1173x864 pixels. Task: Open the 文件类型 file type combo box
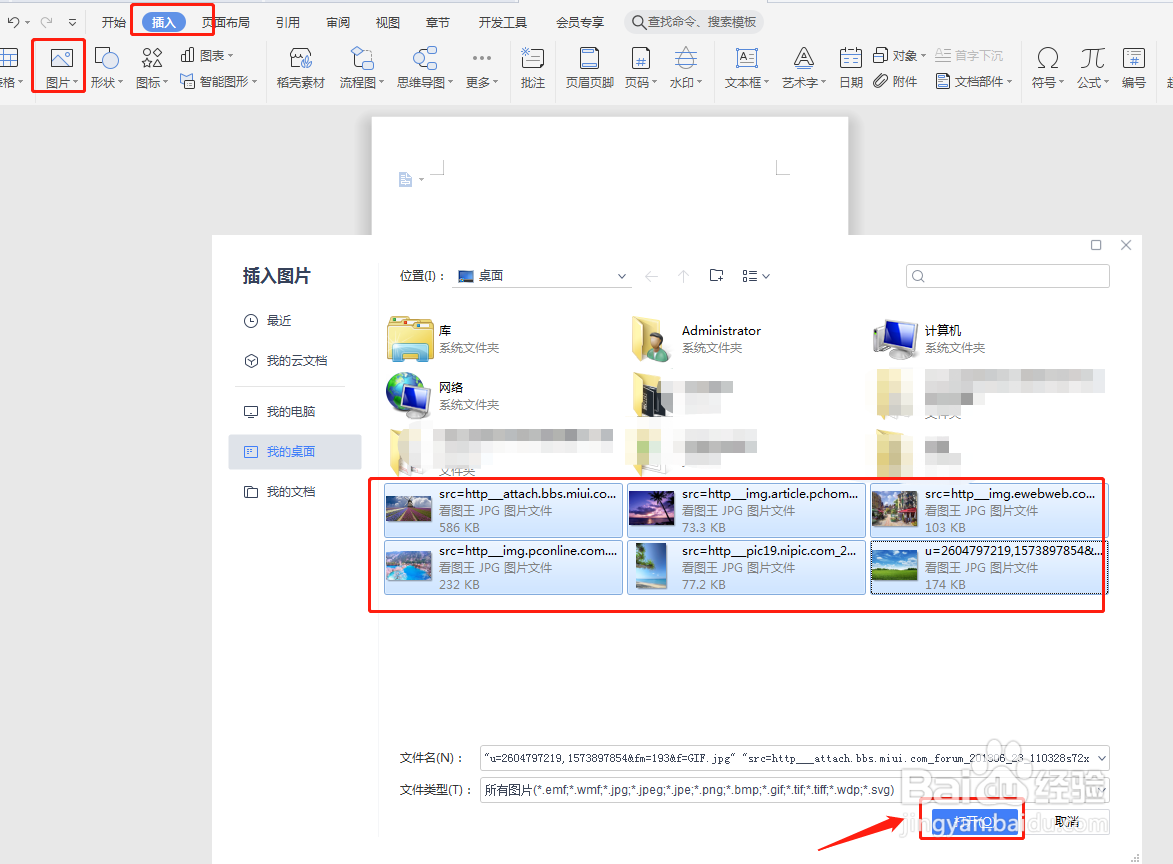[x=794, y=789]
